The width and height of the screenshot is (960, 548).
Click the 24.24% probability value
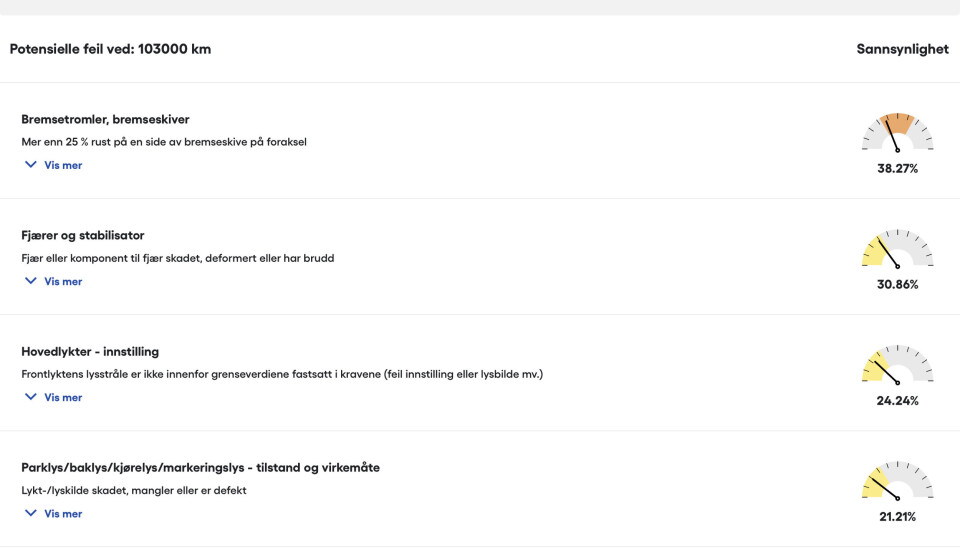coord(897,401)
